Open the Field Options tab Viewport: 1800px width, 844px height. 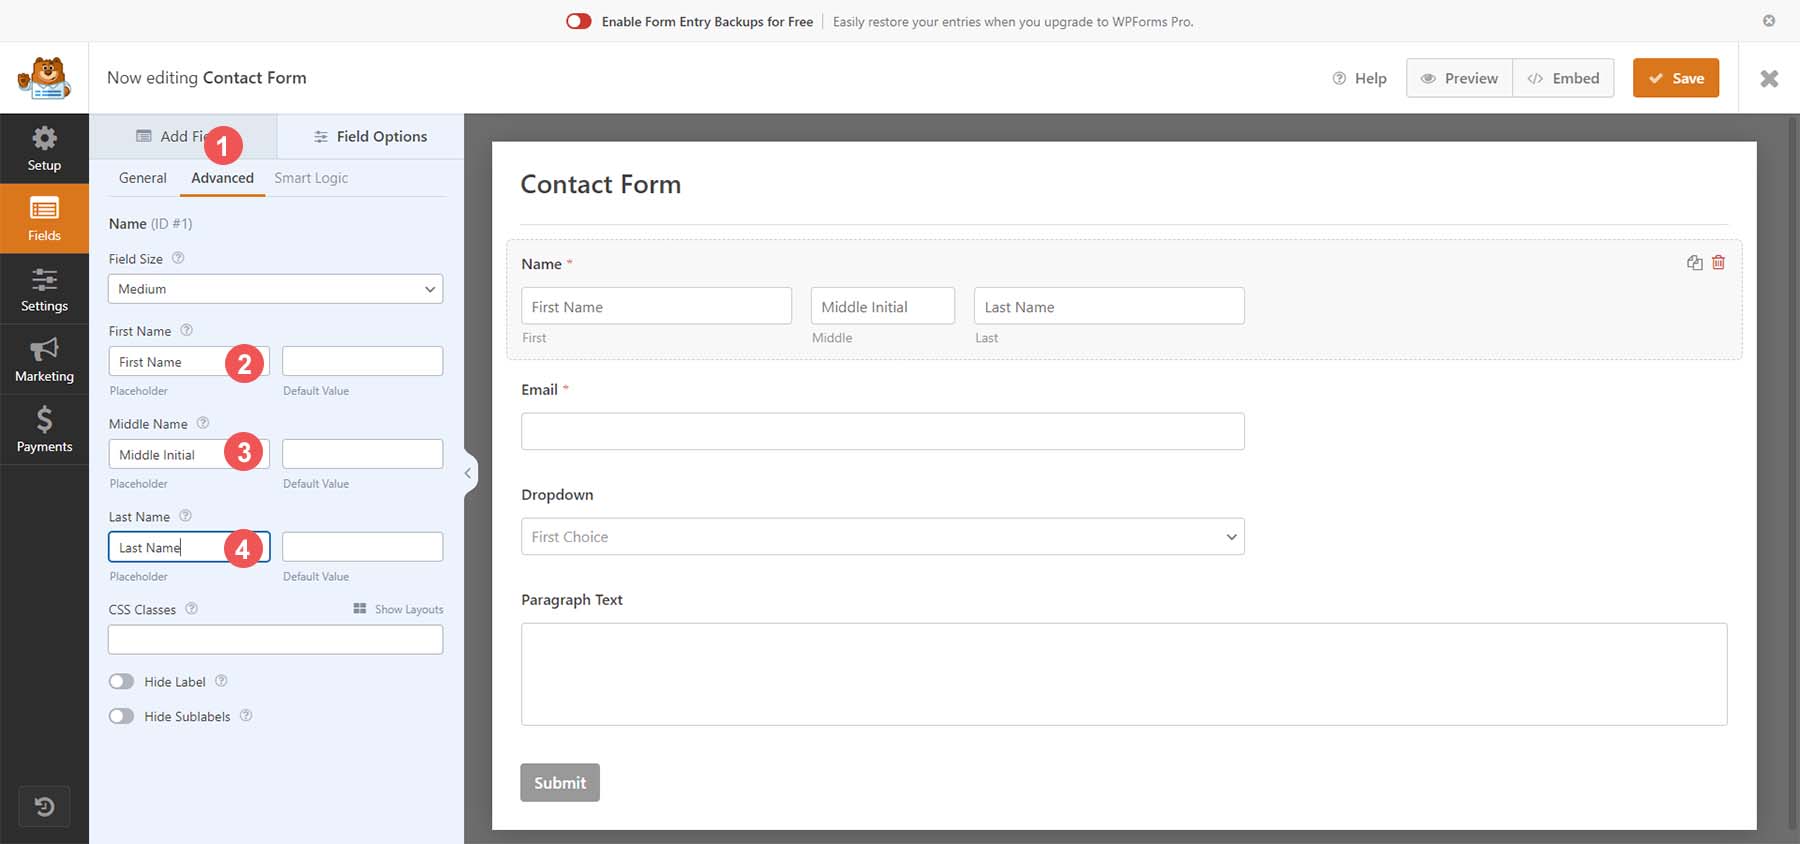pos(370,137)
